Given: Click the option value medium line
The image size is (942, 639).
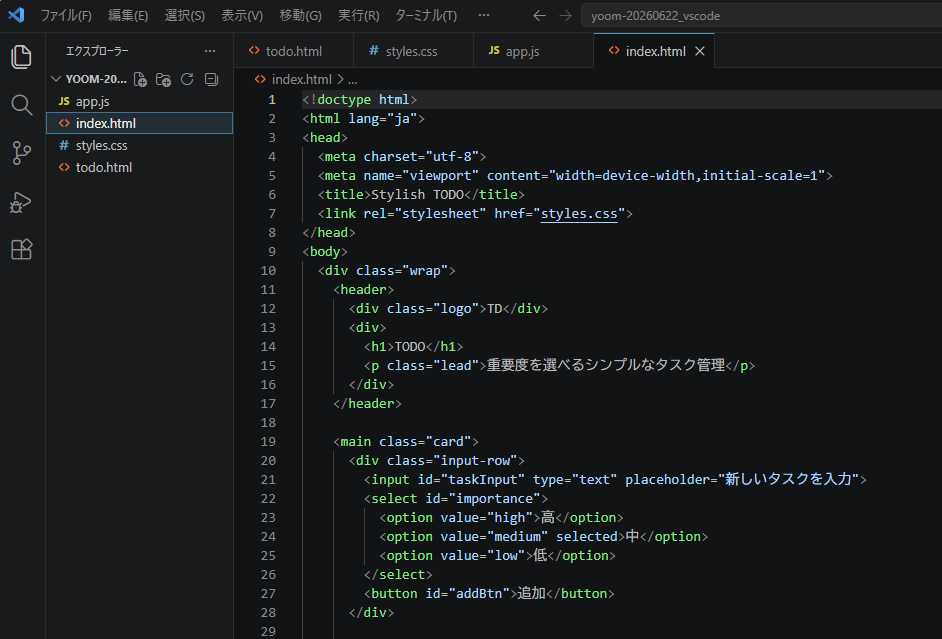Looking at the screenshot, I should pyautogui.click(x=544, y=537).
